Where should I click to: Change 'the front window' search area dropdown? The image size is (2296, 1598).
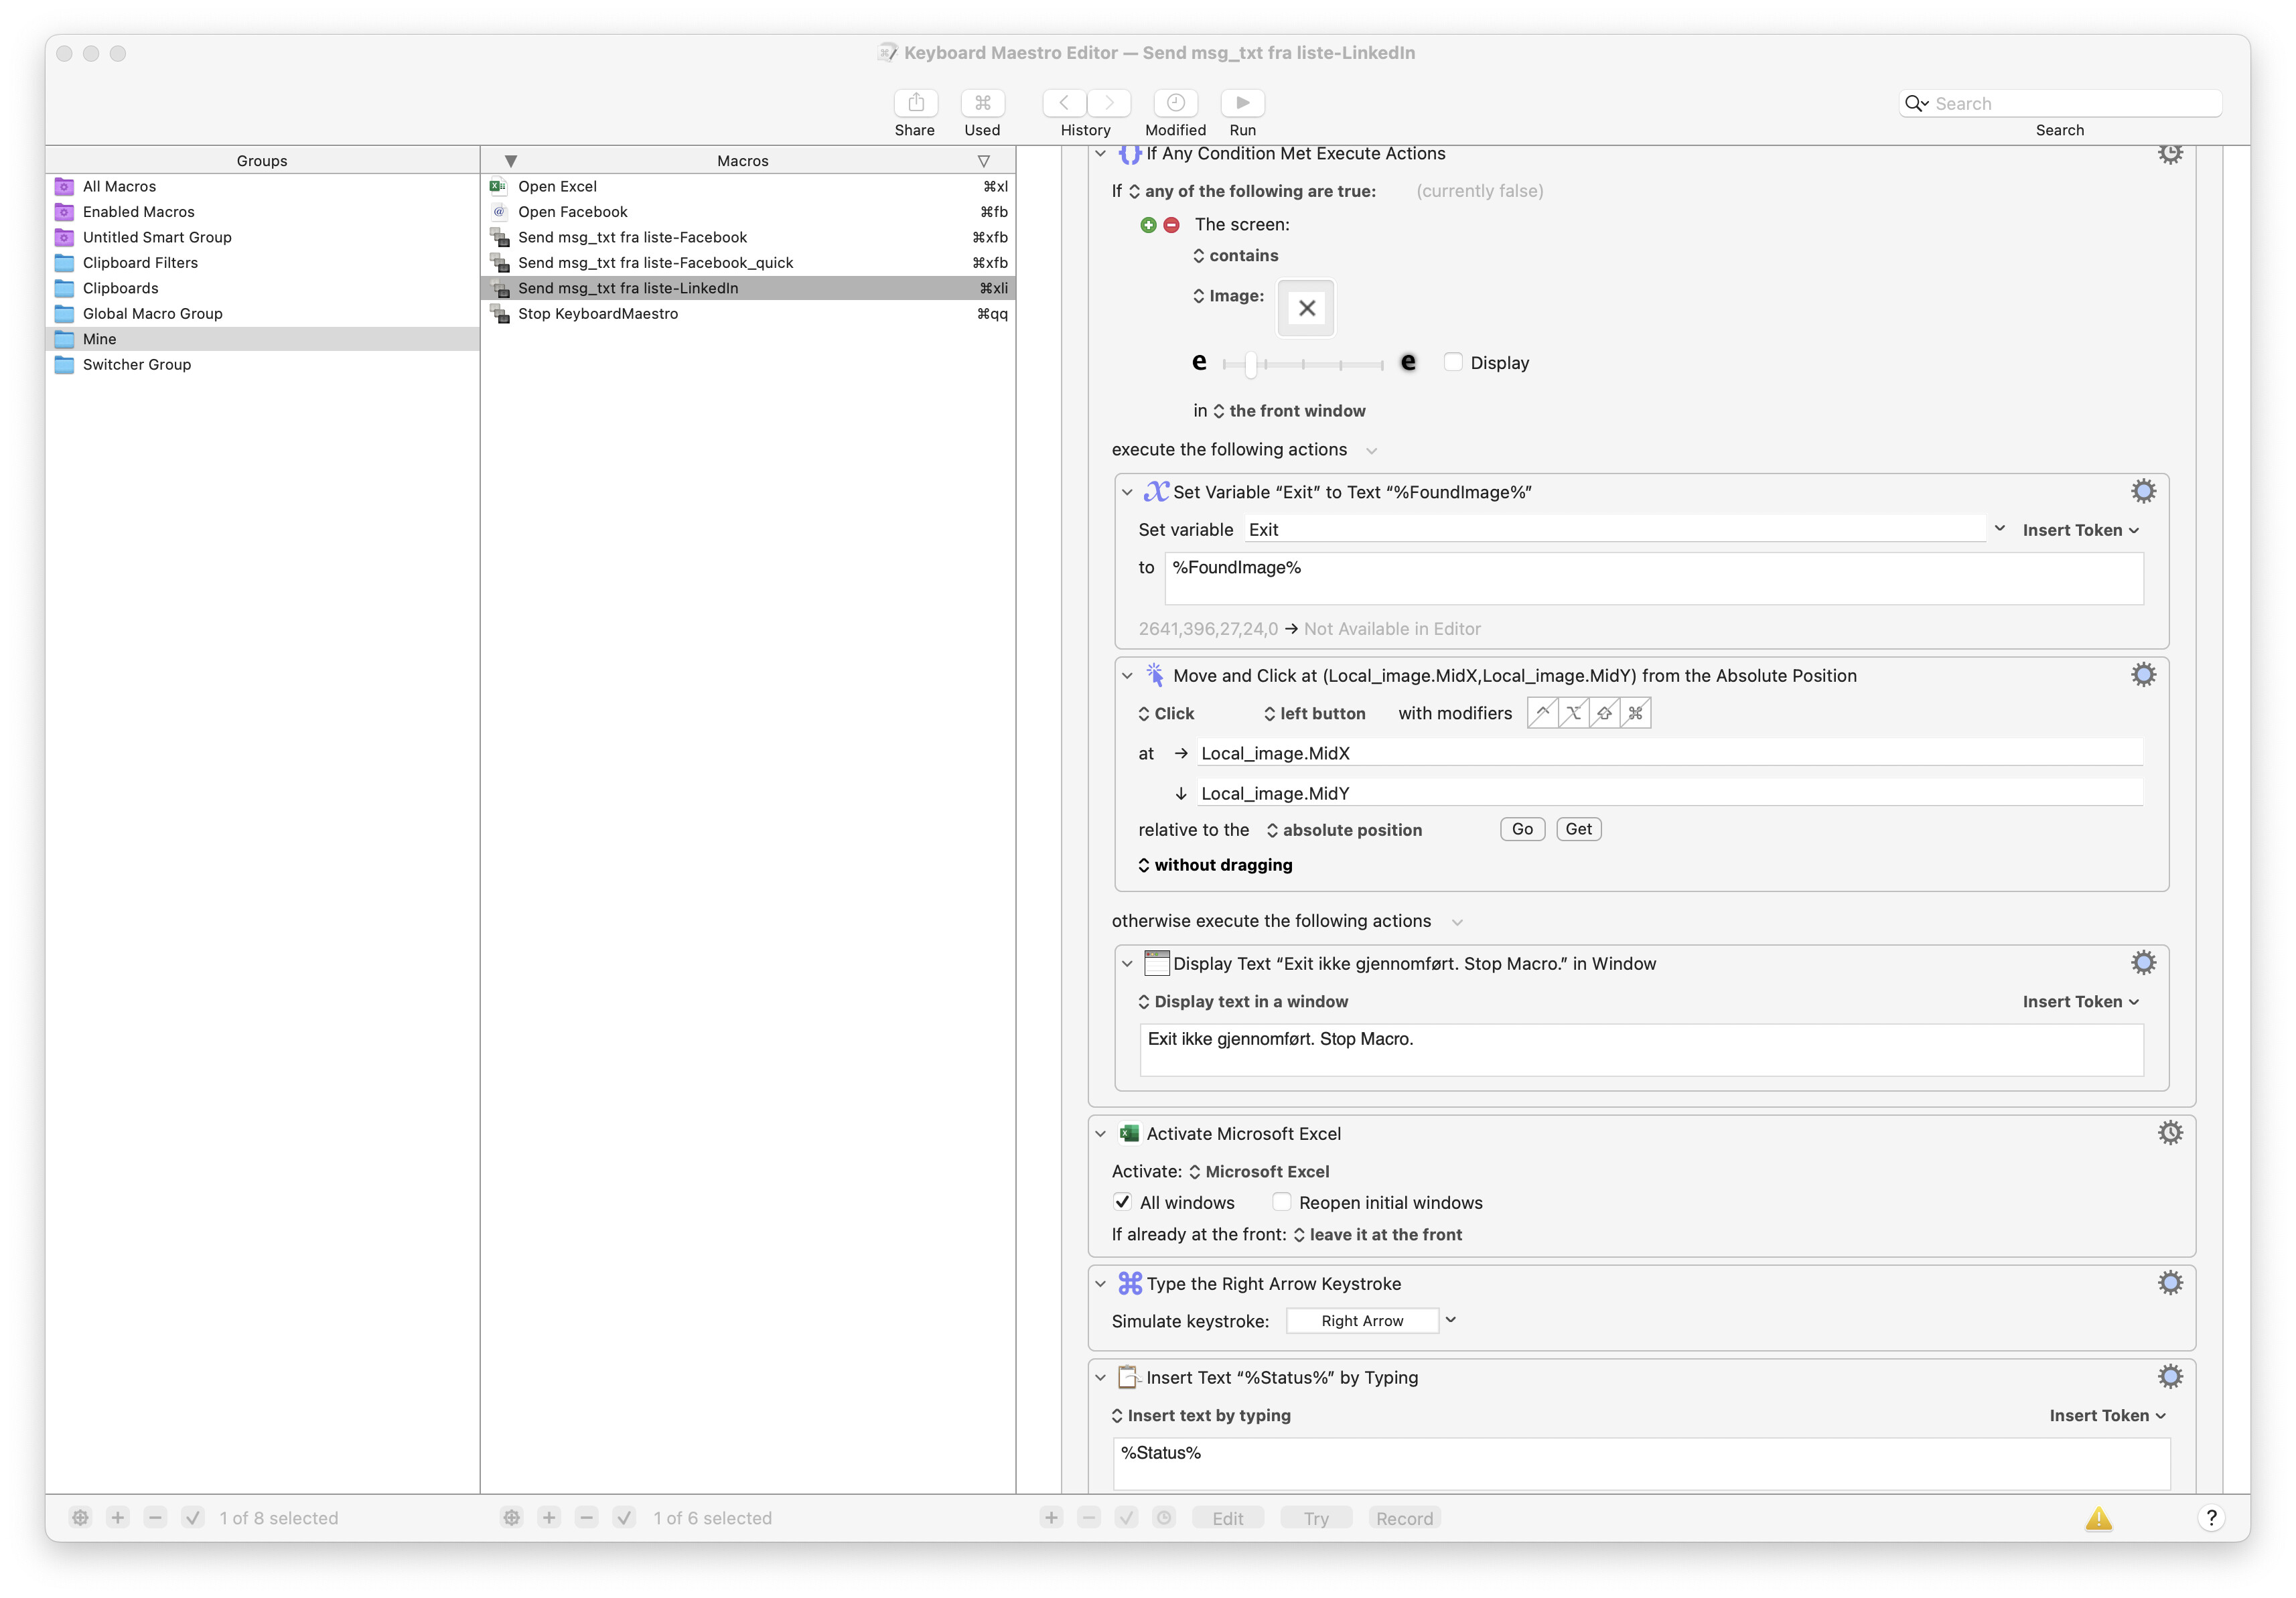[x=1290, y=411]
